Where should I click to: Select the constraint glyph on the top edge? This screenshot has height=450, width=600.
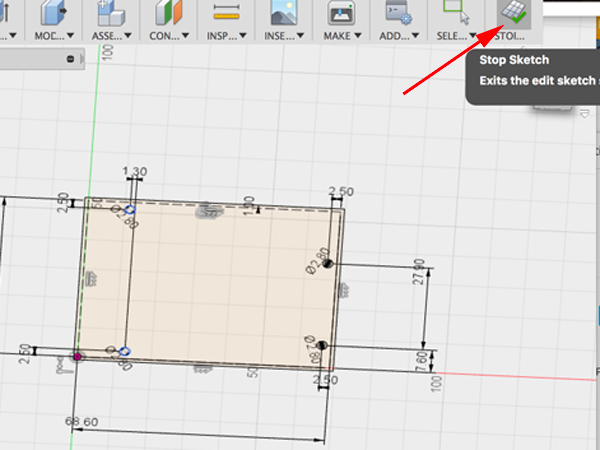pos(209,211)
